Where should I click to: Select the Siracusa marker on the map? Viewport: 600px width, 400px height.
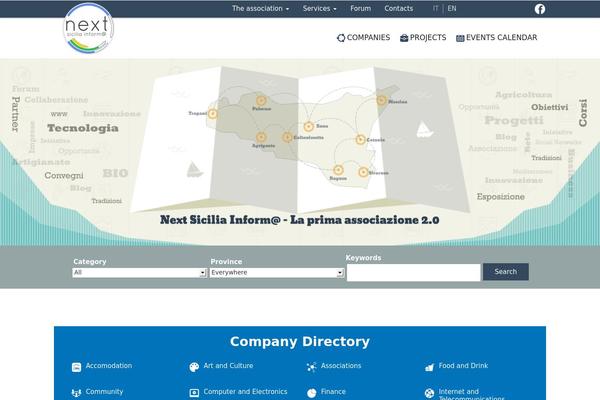363,172
